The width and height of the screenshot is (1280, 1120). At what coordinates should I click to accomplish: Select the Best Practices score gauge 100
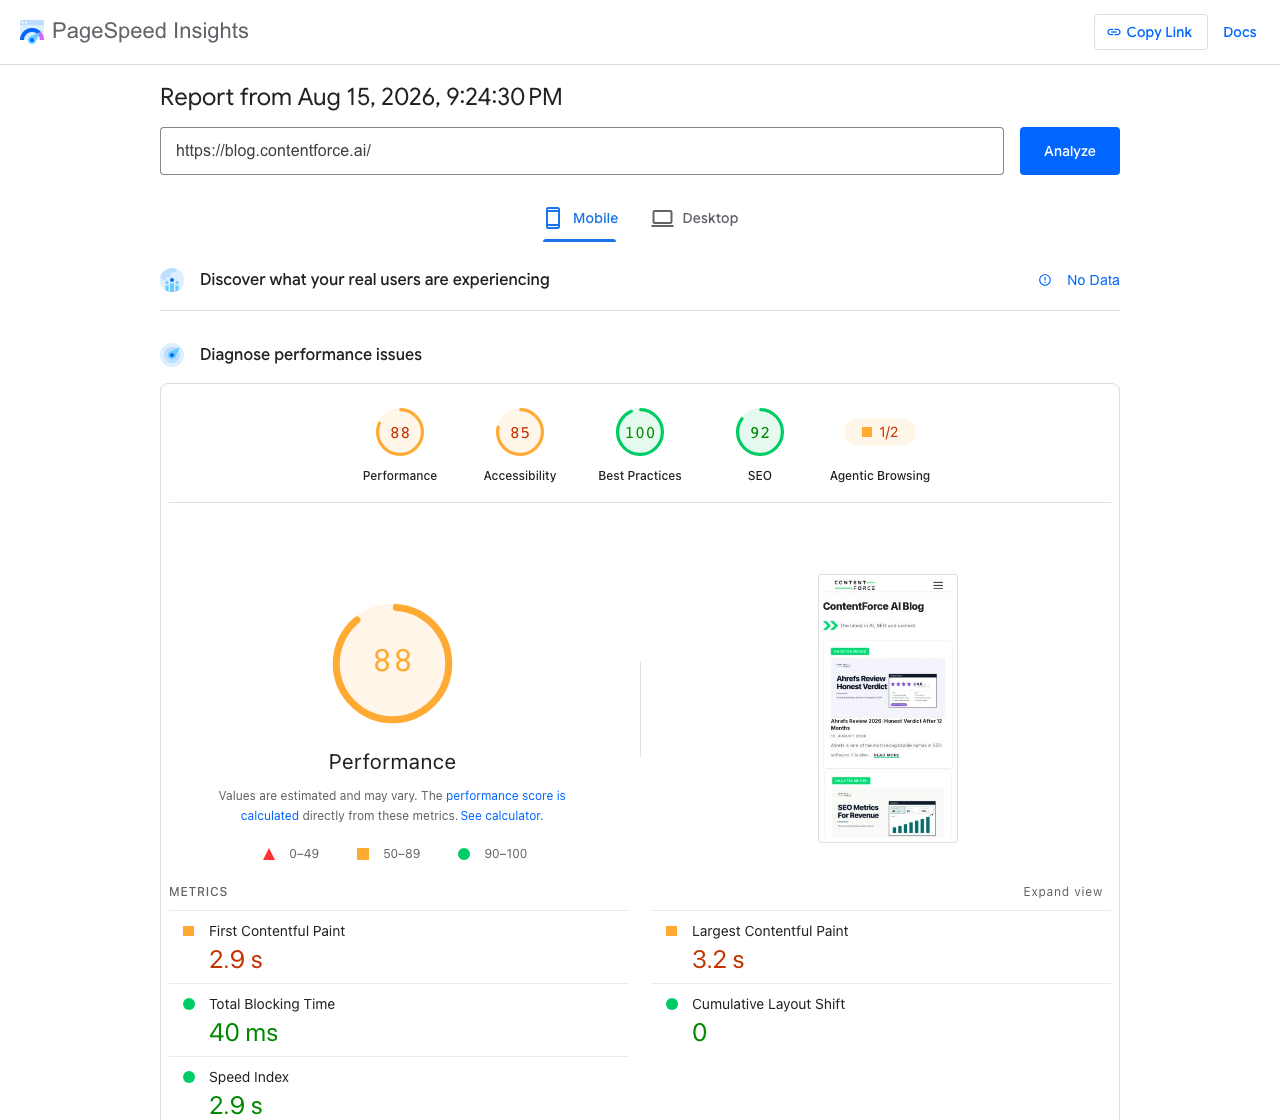click(640, 432)
